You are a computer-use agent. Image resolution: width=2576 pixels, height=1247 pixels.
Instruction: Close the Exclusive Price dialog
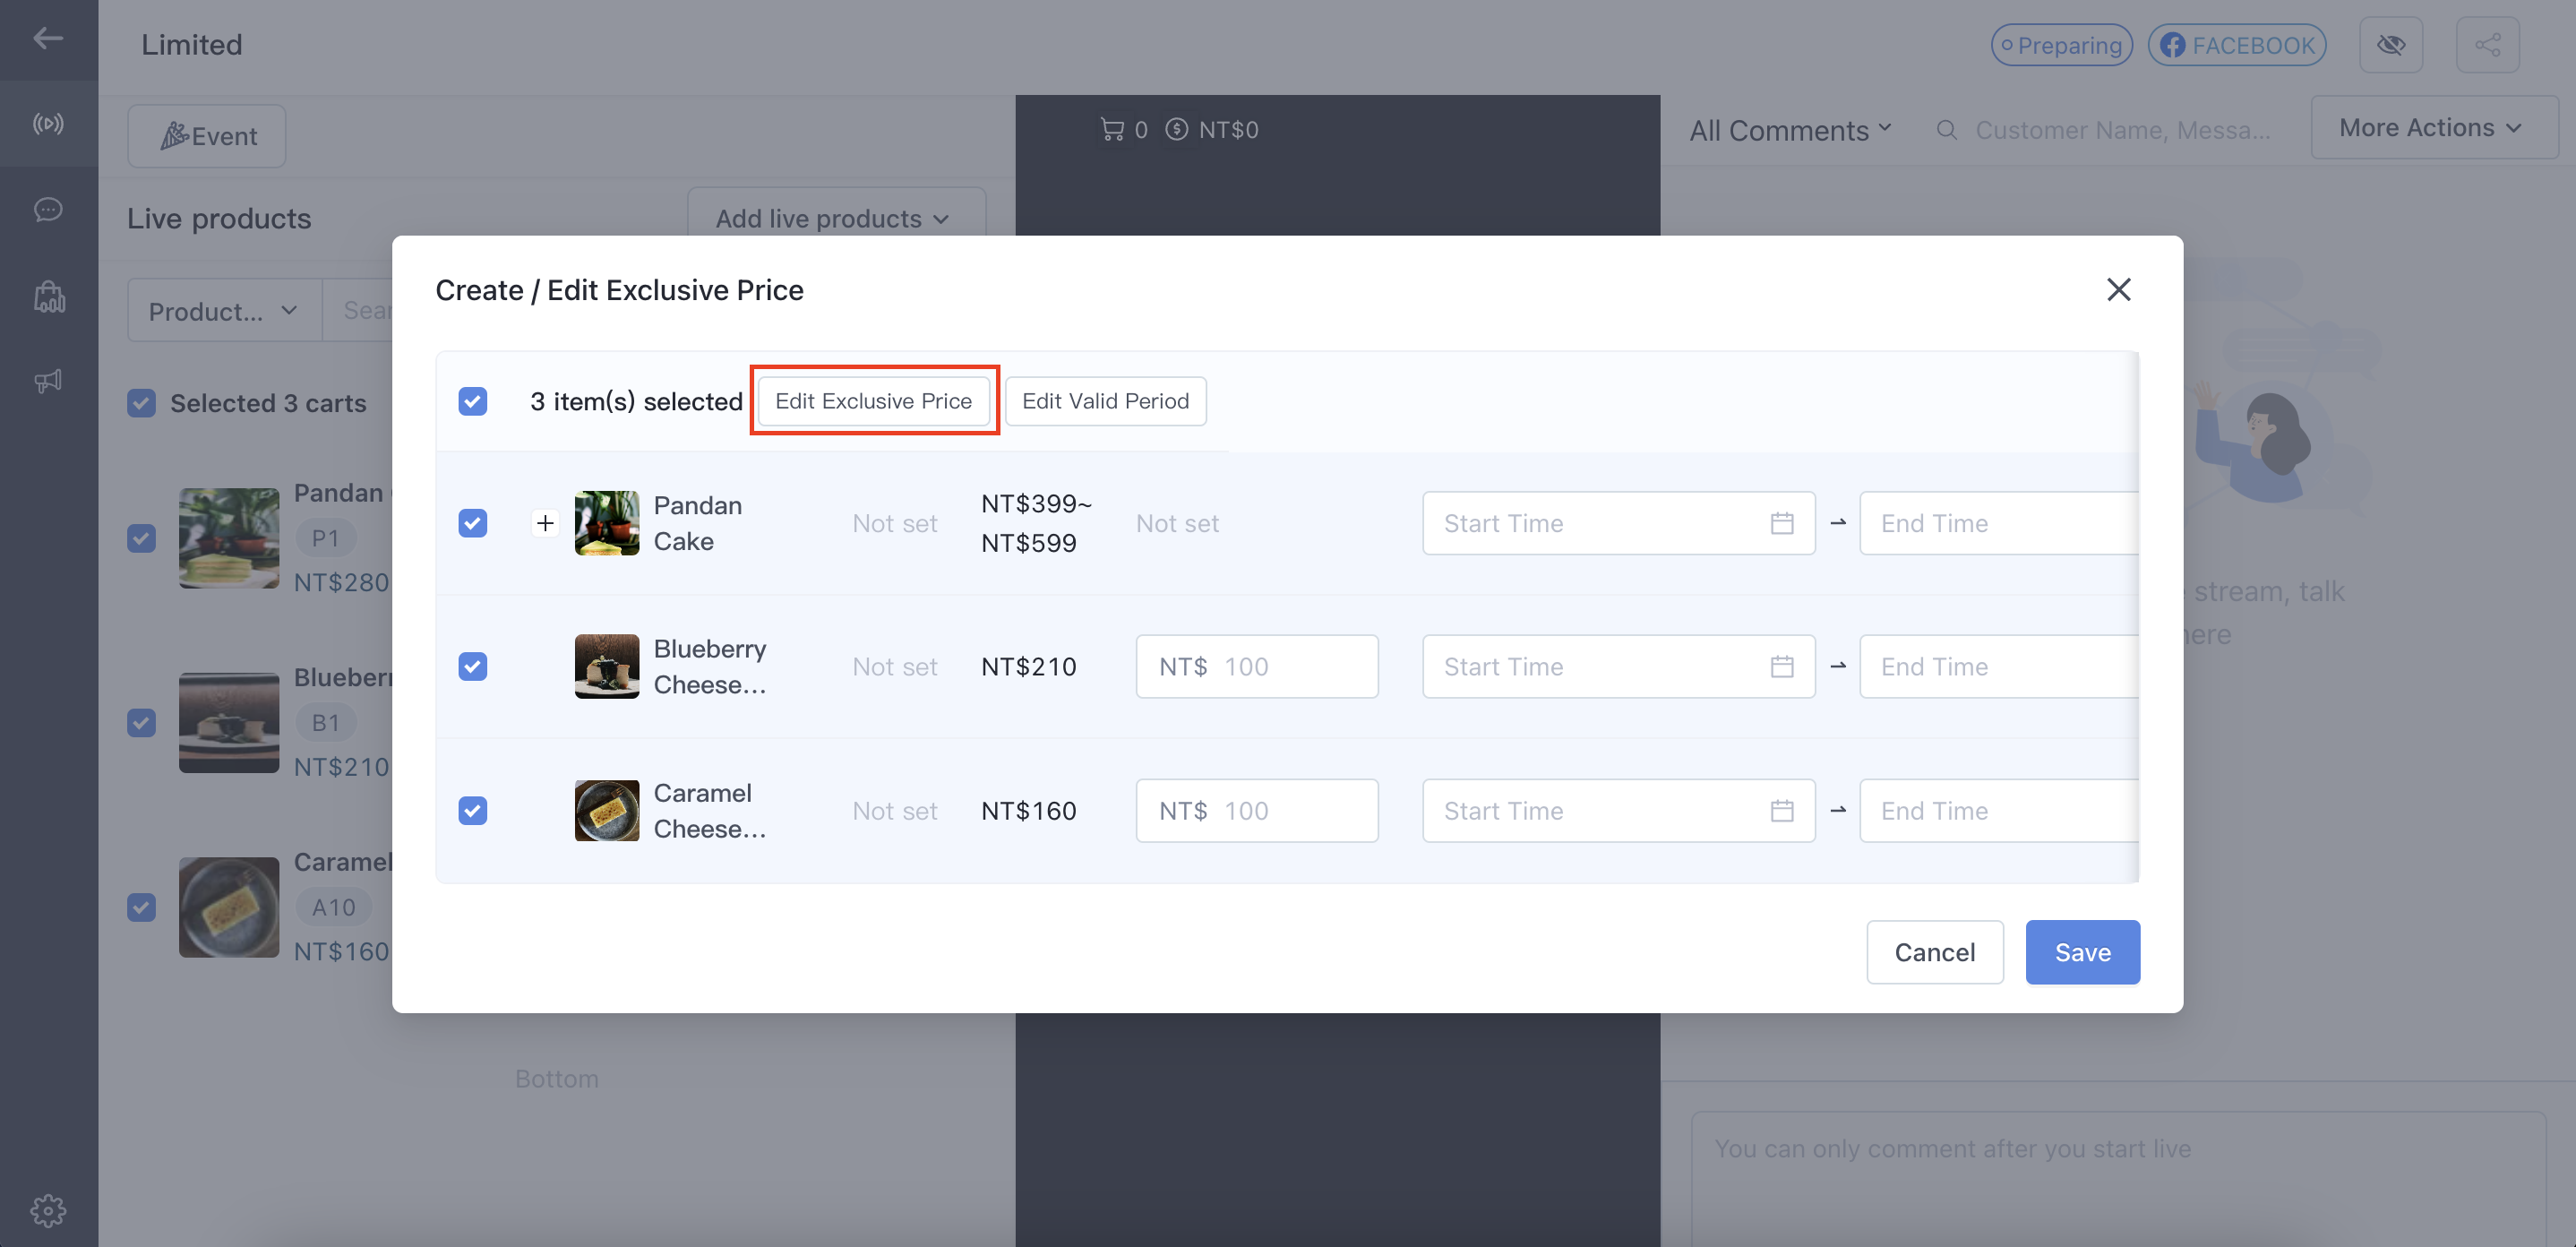click(x=2118, y=290)
